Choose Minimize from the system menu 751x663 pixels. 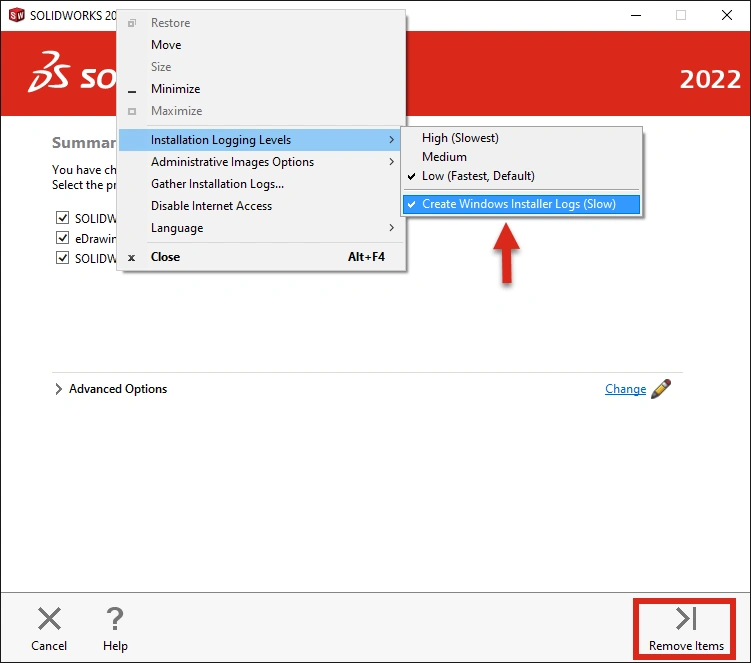click(x=260, y=89)
